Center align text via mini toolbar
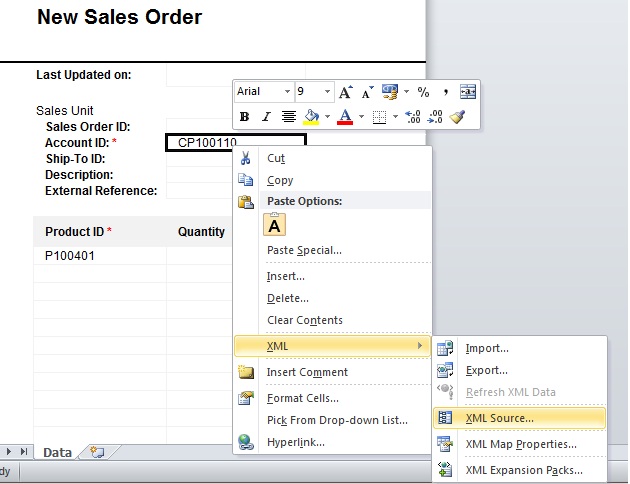The height and width of the screenshot is (484, 630). click(288, 117)
